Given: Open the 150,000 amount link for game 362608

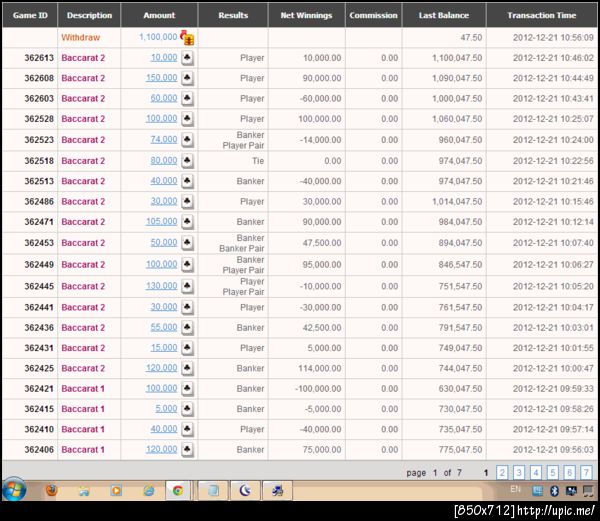Looking at the screenshot, I should click(161, 78).
